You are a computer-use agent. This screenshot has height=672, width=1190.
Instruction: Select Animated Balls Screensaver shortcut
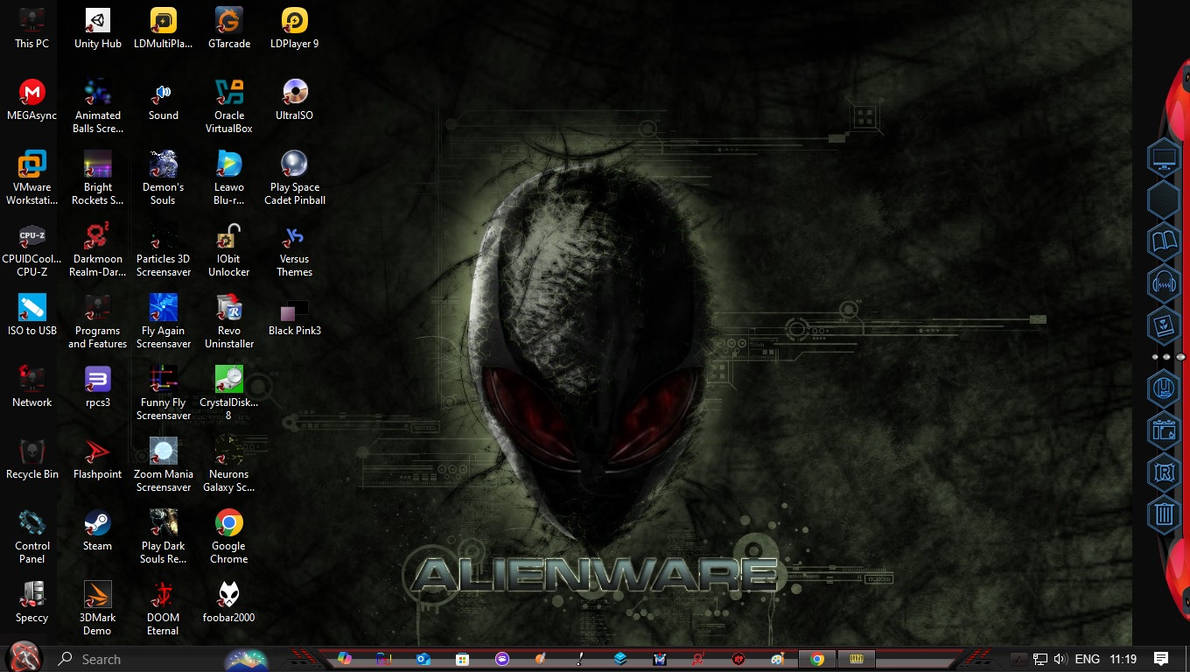coord(97,106)
